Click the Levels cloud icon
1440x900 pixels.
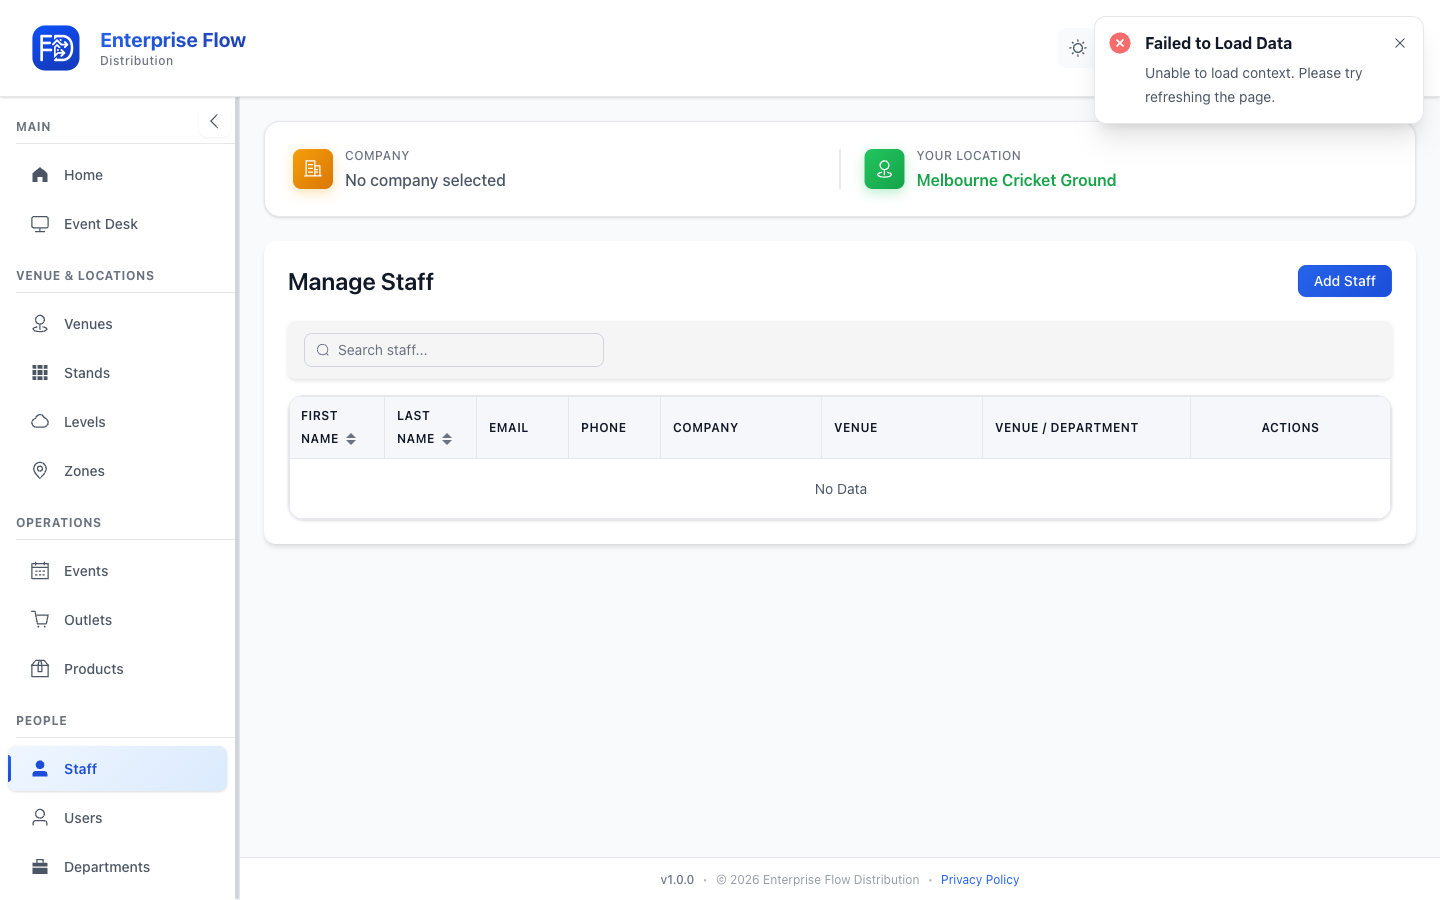tap(40, 422)
